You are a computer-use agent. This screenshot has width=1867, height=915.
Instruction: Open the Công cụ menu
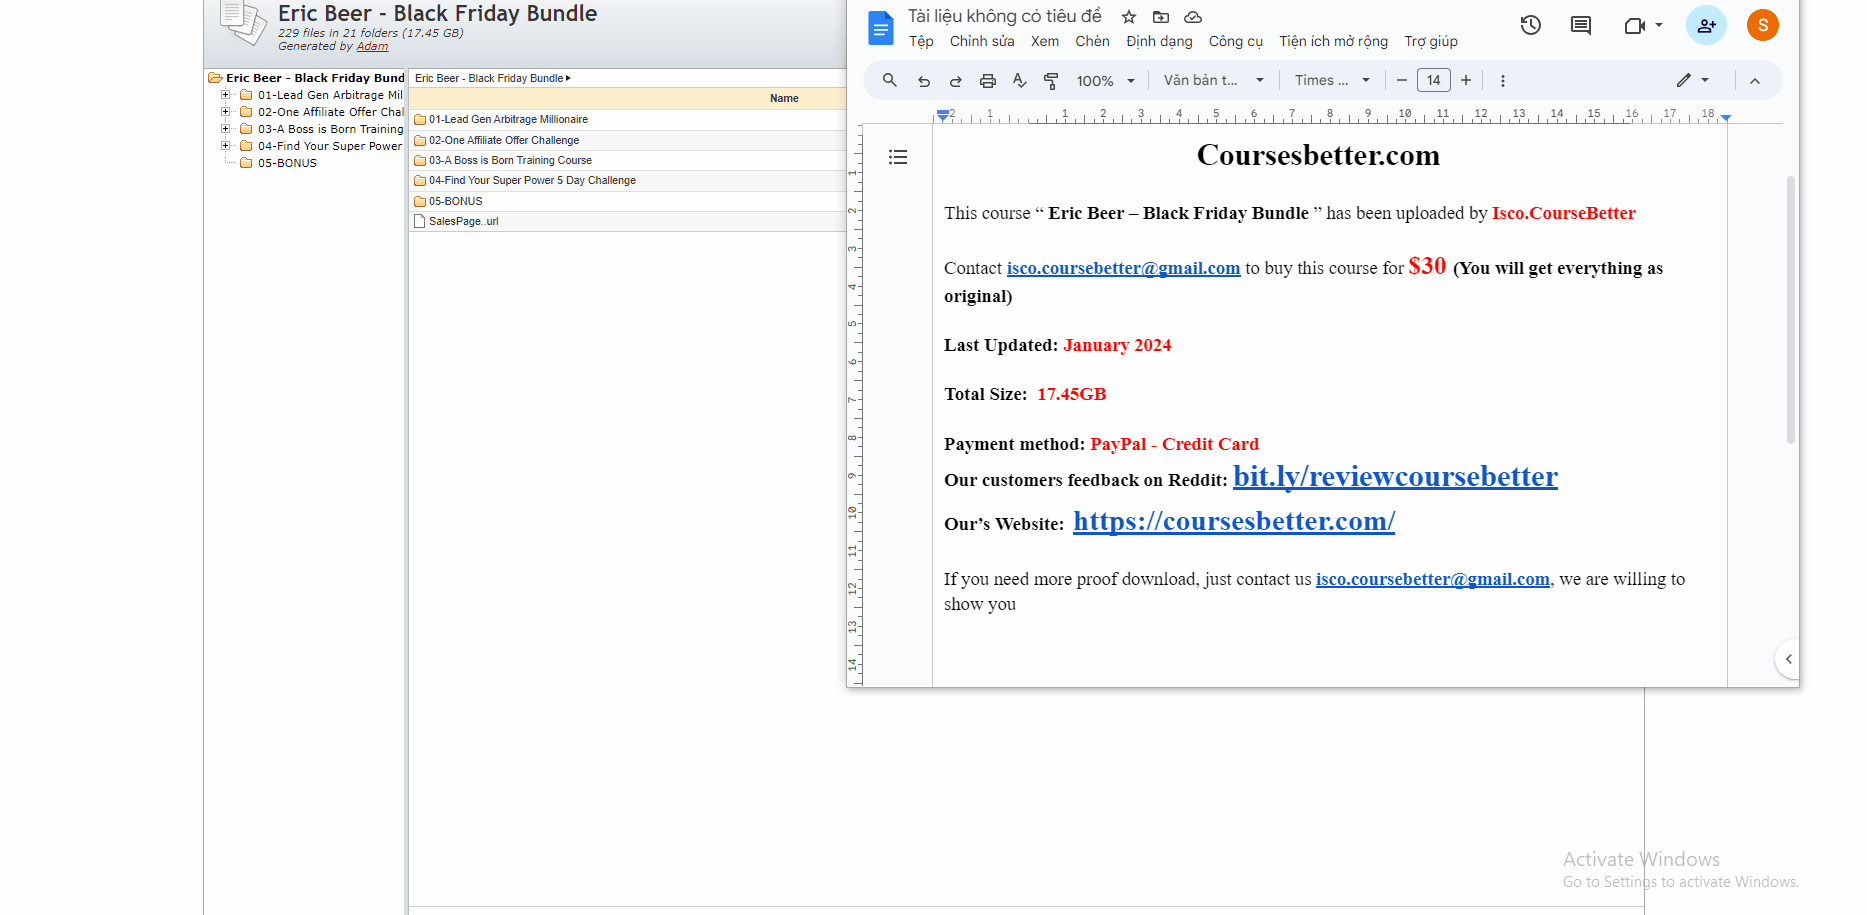pos(1235,41)
